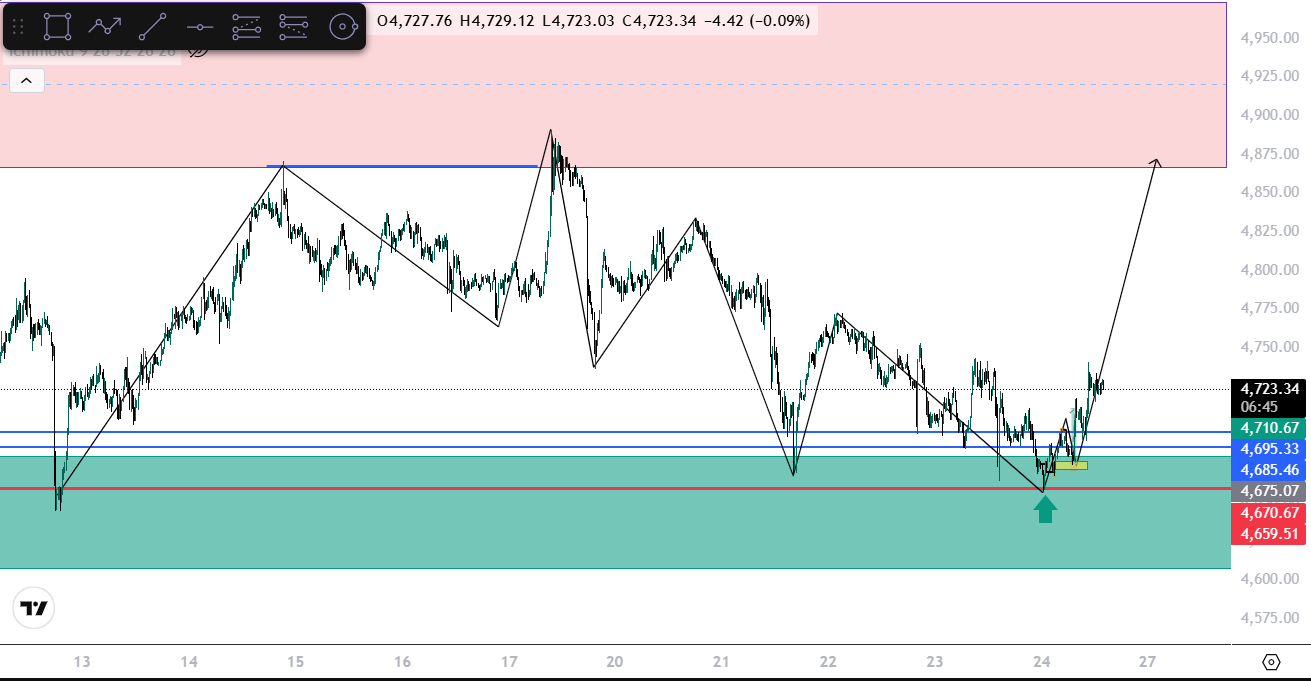Image resolution: width=1311 pixels, height=681 pixels.
Task: Click the 4,850.00 price axis label
Action: [x=1268, y=192]
